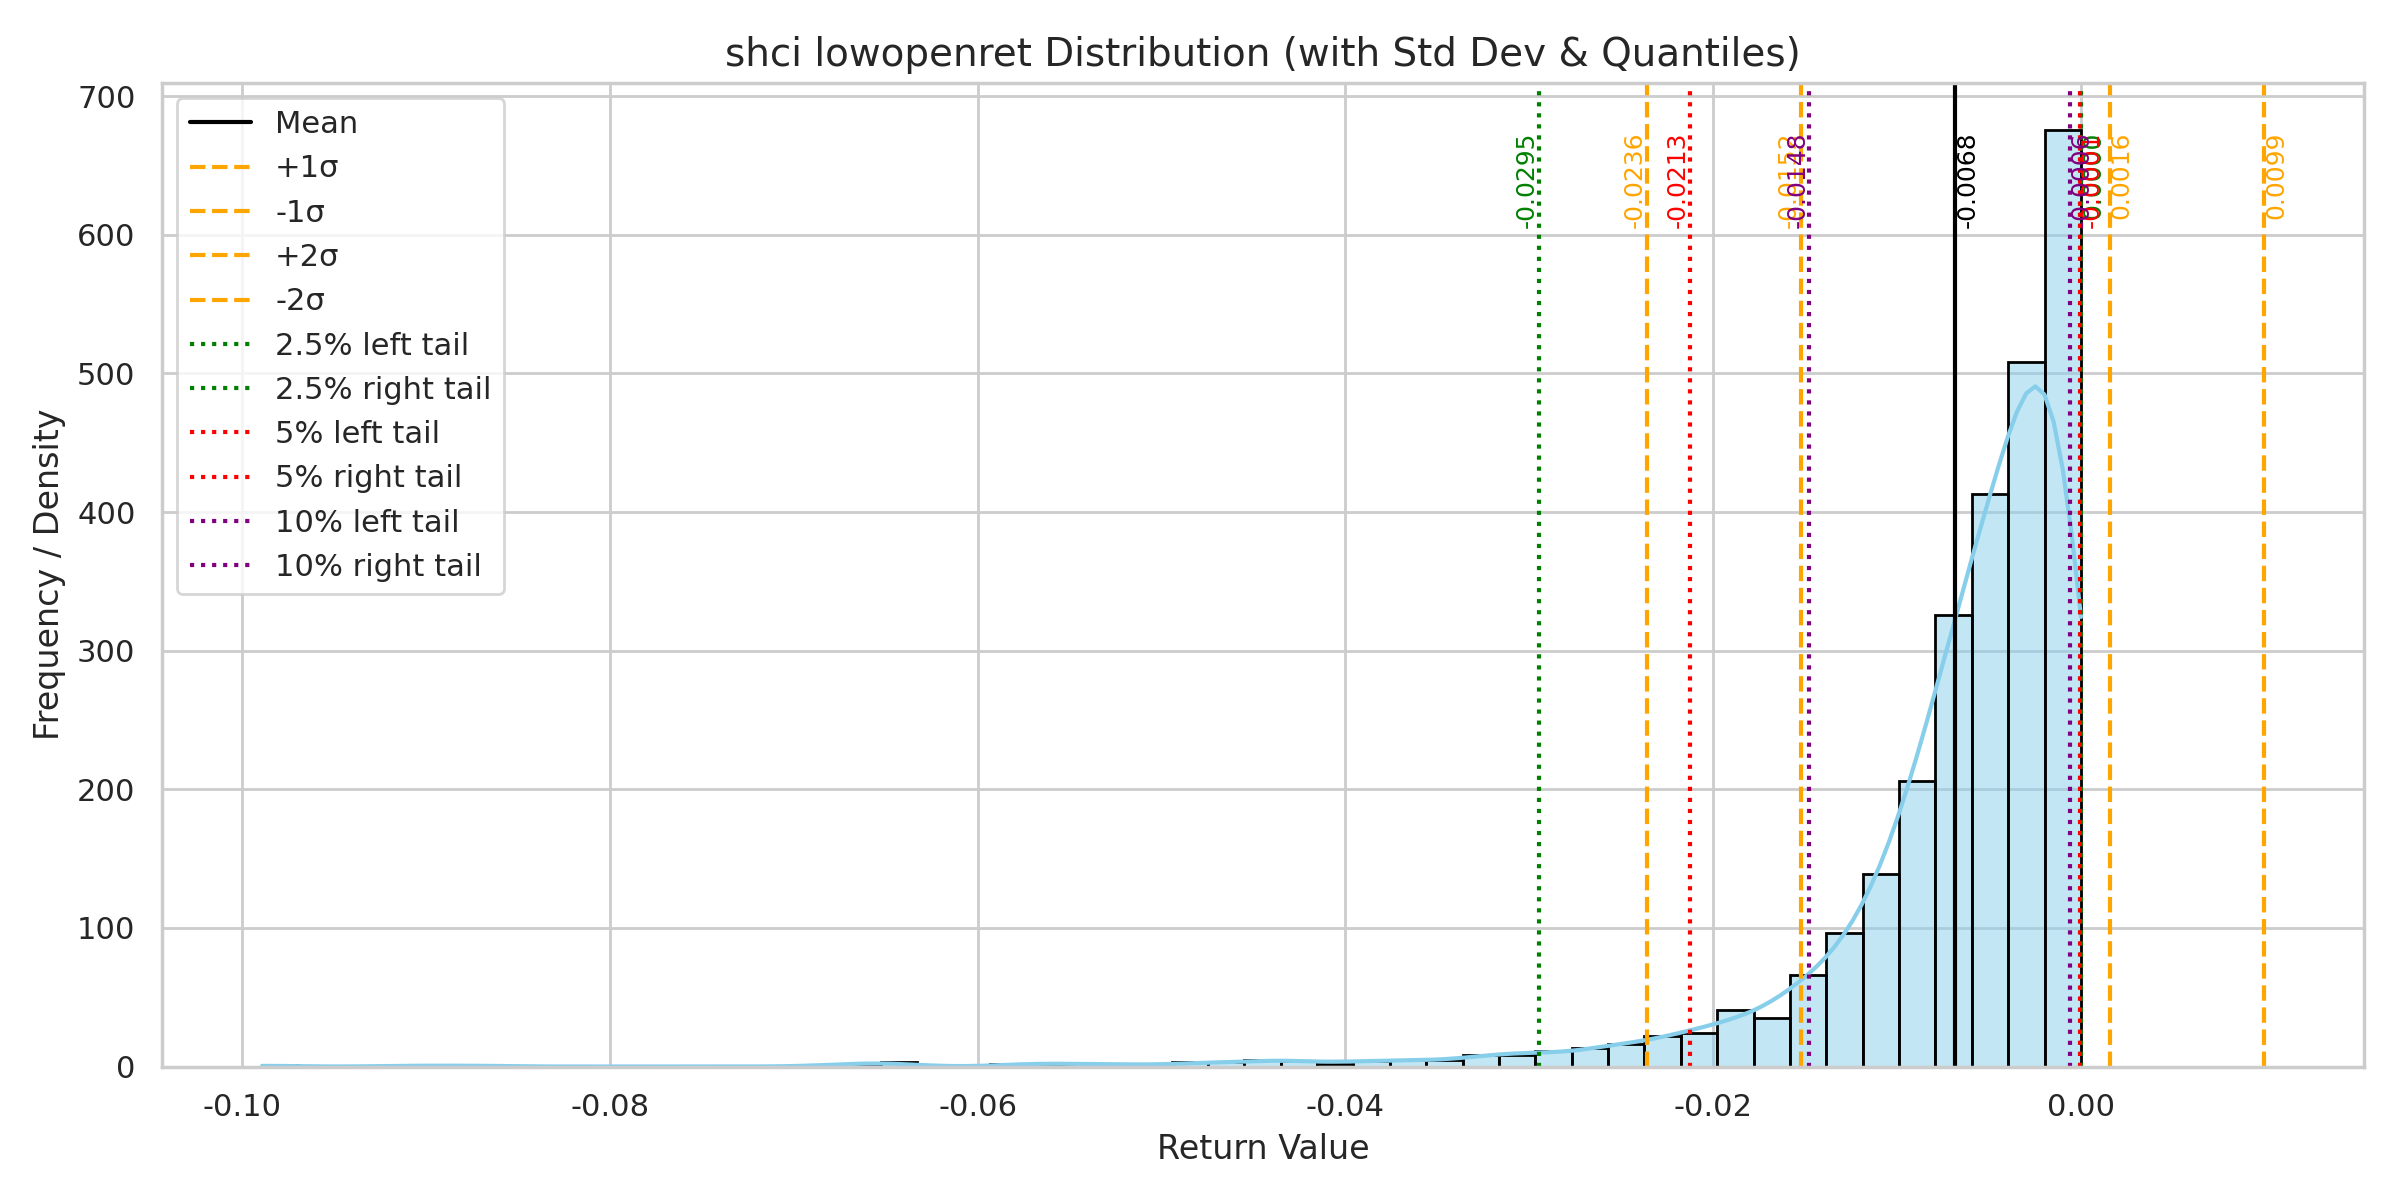Click the orange -0.0236 annotation label
2400x1200 pixels.
pos(1633,182)
